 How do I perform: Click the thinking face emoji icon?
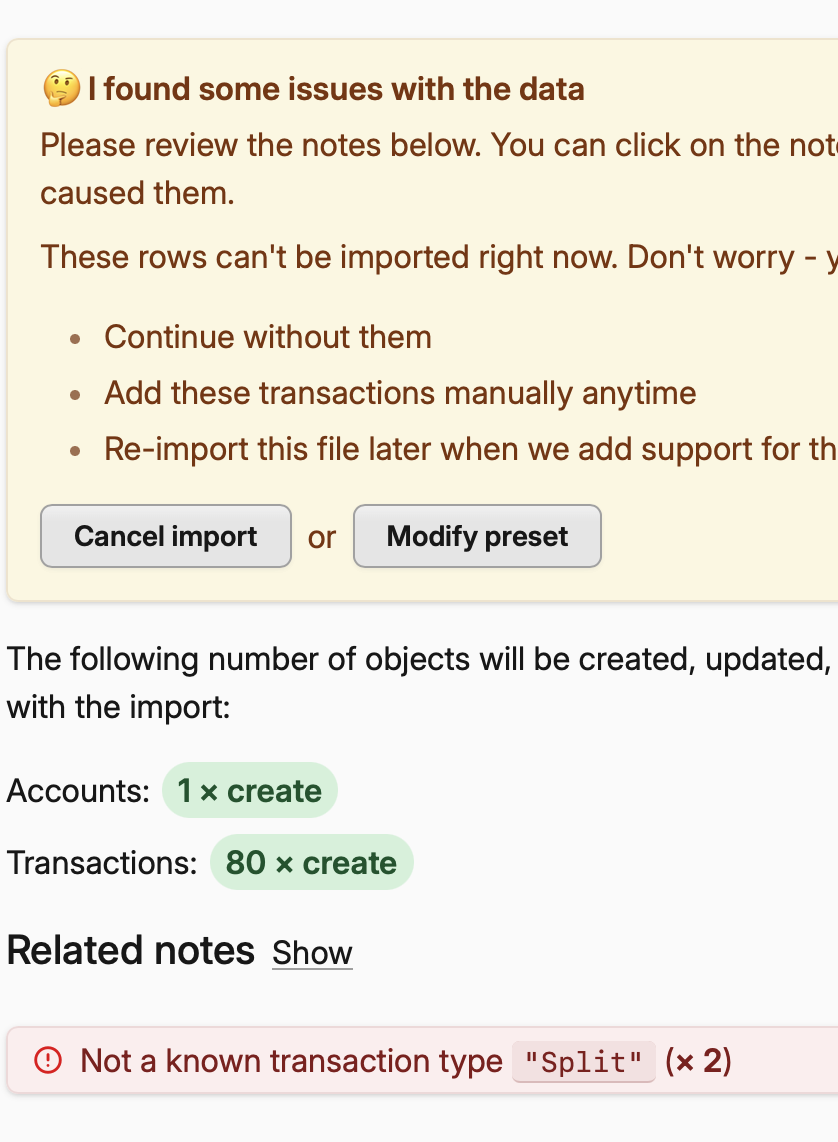point(61,89)
